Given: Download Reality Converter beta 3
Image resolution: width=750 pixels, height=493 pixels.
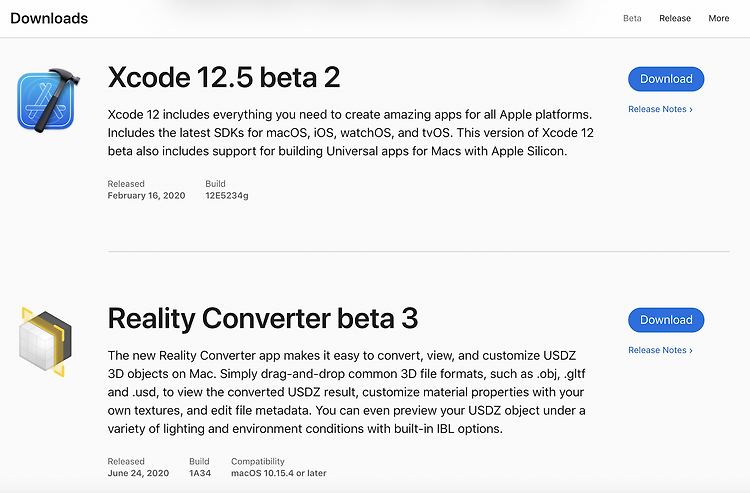Looking at the screenshot, I should [666, 320].
